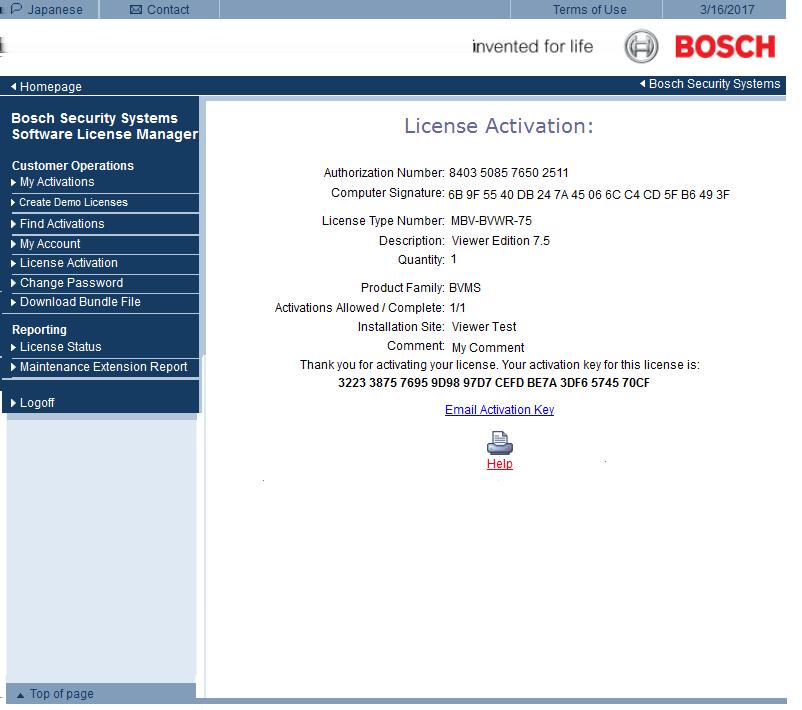Open Terms of Use
The height and width of the screenshot is (710, 802).
(589, 10)
